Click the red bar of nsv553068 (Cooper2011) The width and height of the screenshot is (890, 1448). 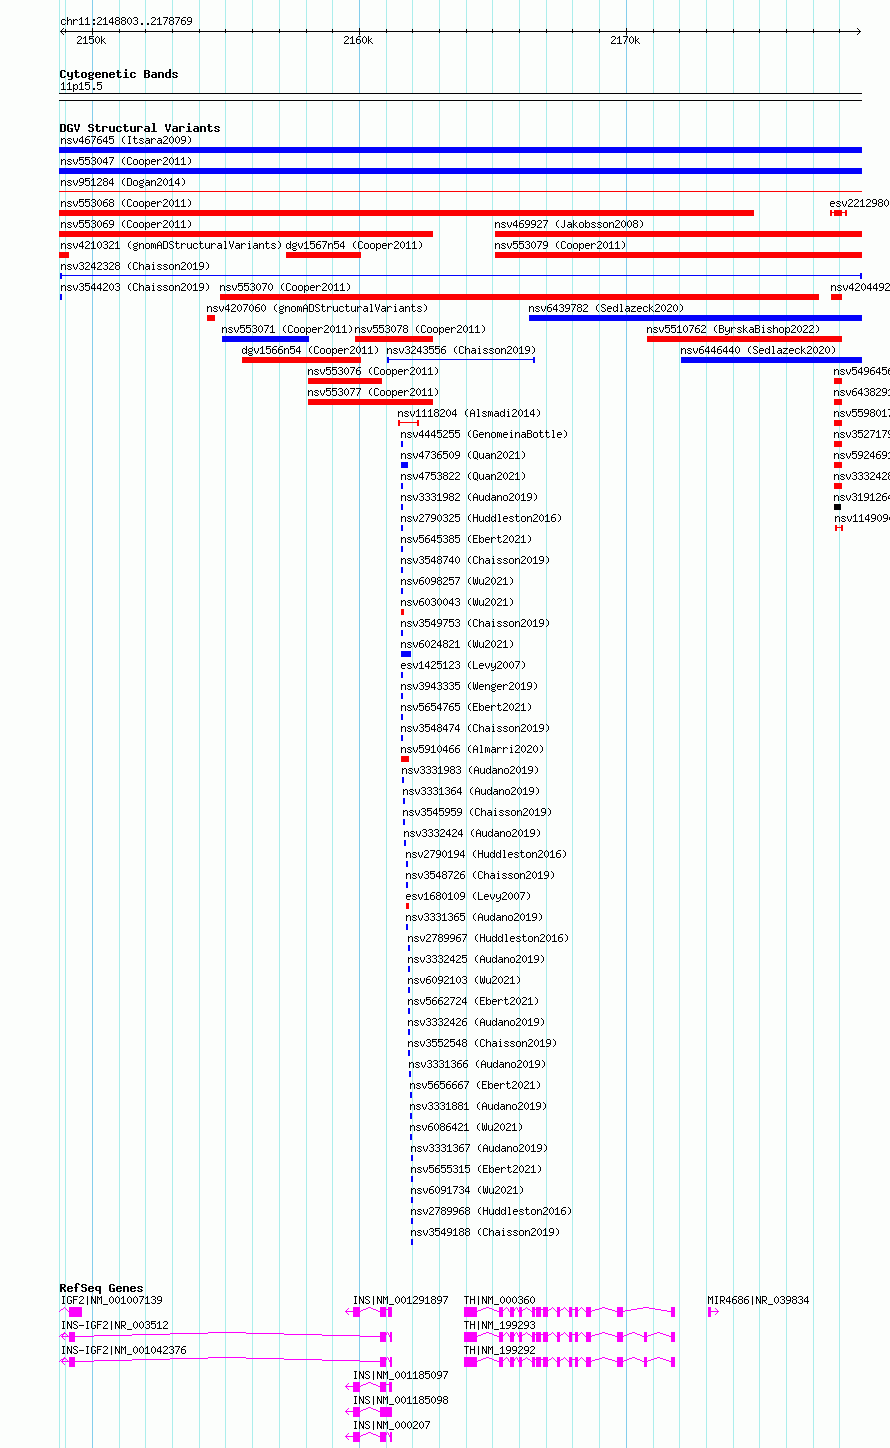pyautogui.click(x=406, y=213)
